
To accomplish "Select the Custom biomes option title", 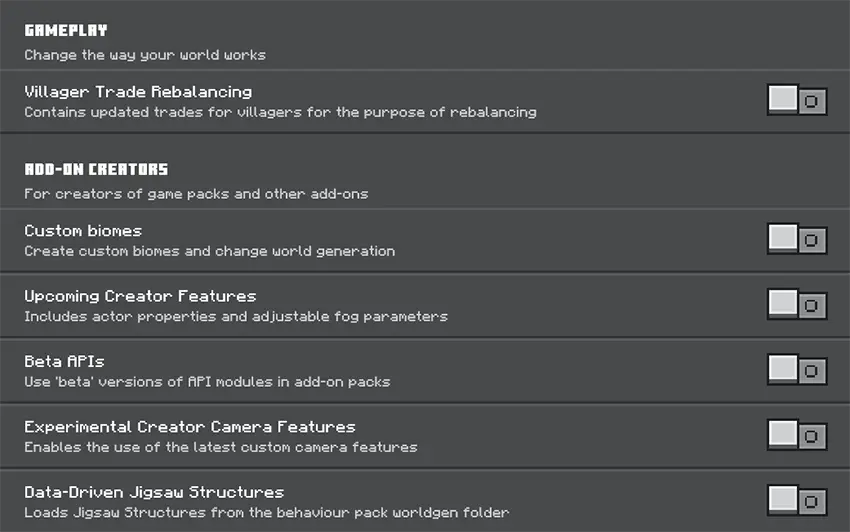I will coord(83,231).
